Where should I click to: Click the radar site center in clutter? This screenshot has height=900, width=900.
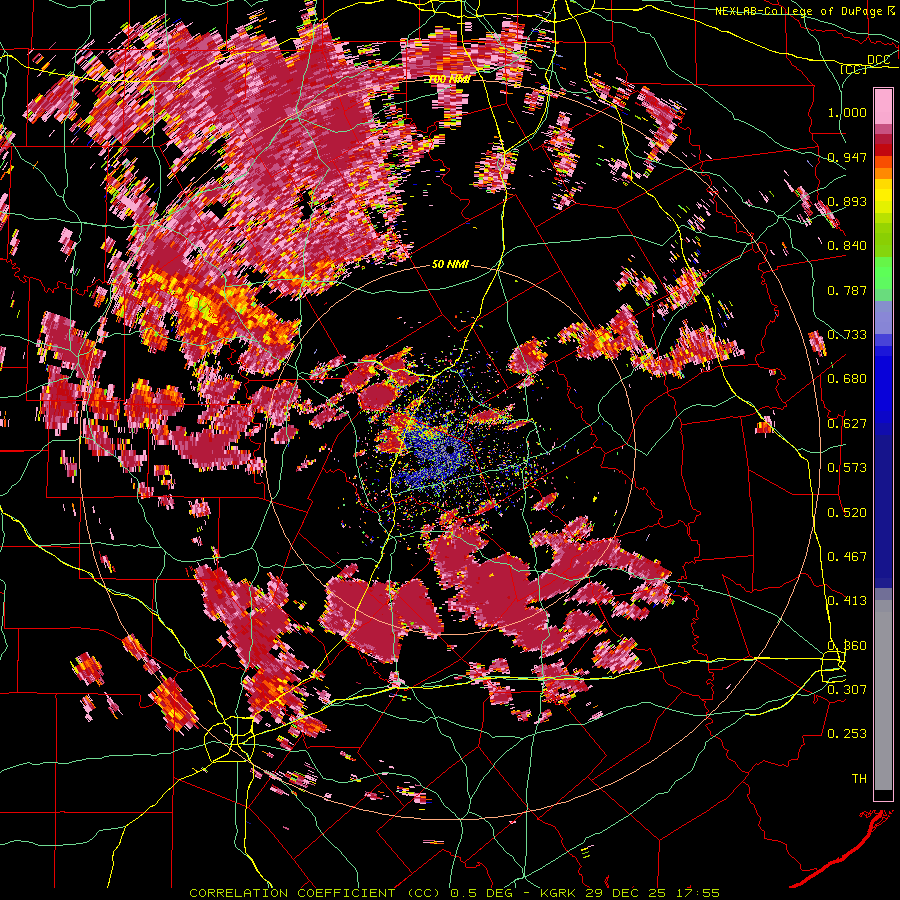[x=450, y=450]
